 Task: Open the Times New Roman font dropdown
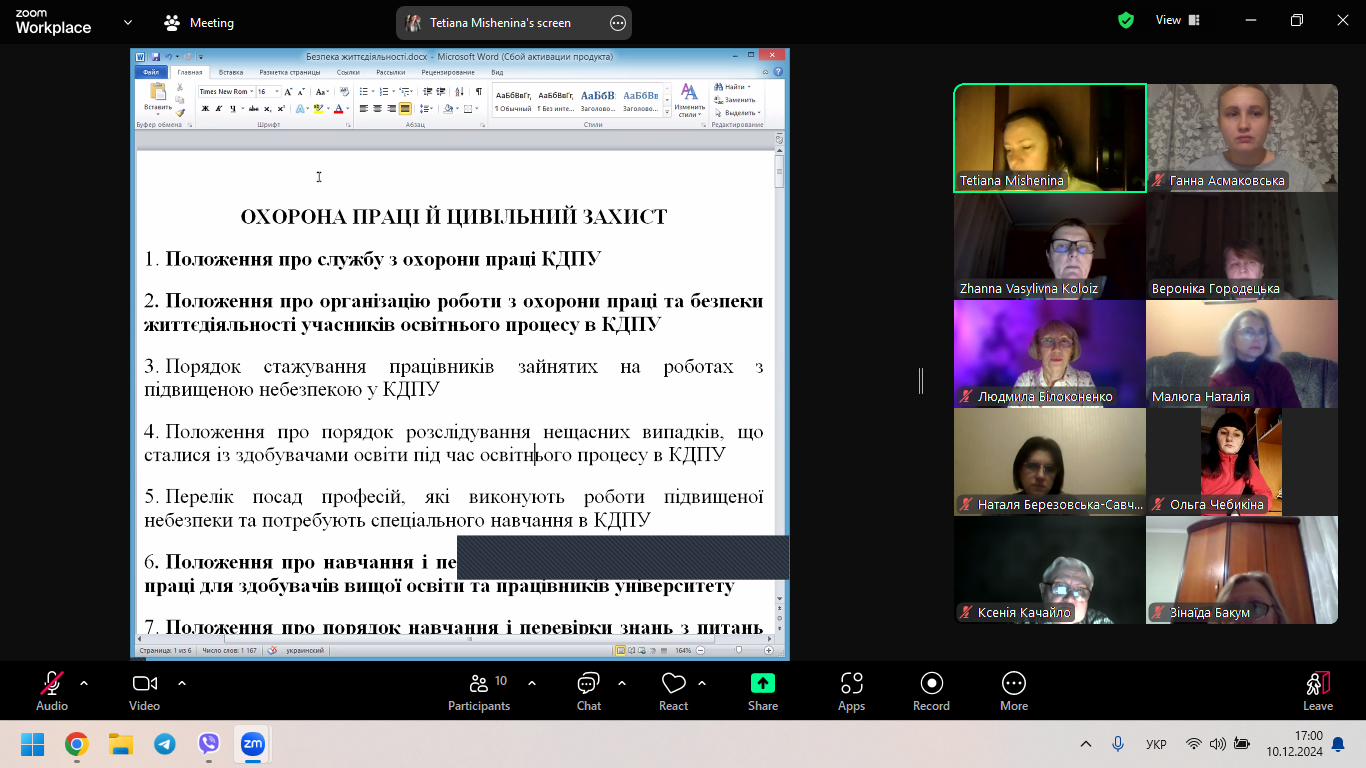point(251,91)
